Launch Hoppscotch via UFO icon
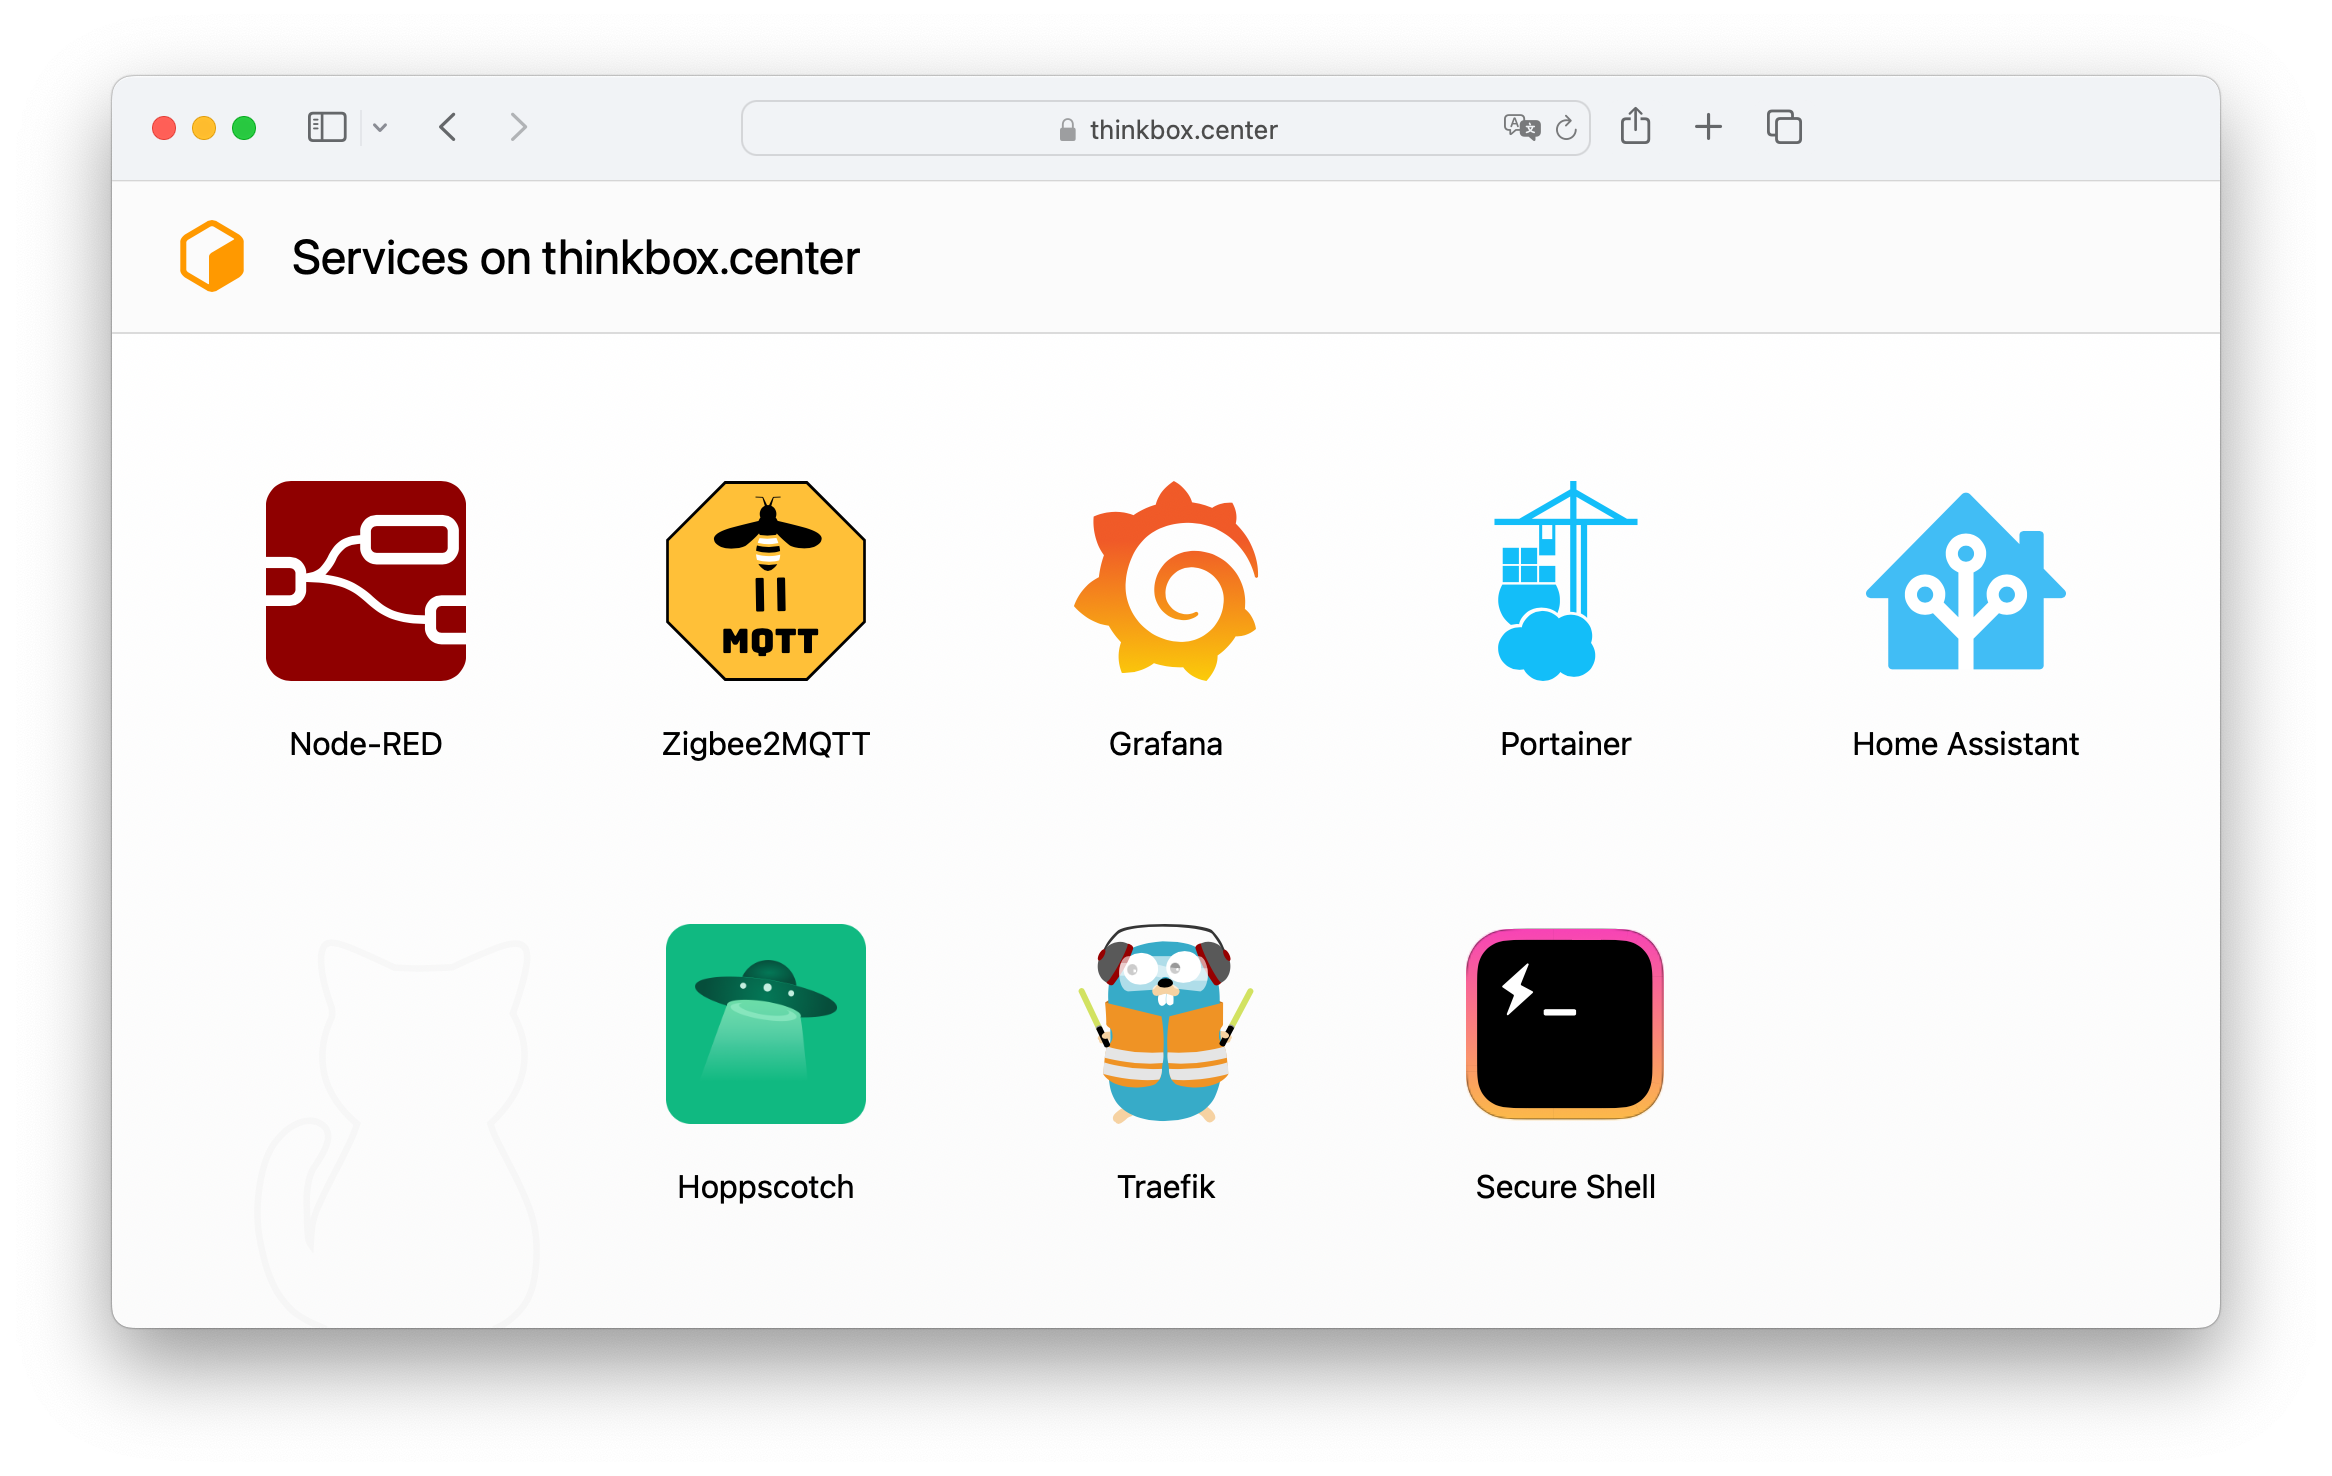 (766, 1024)
